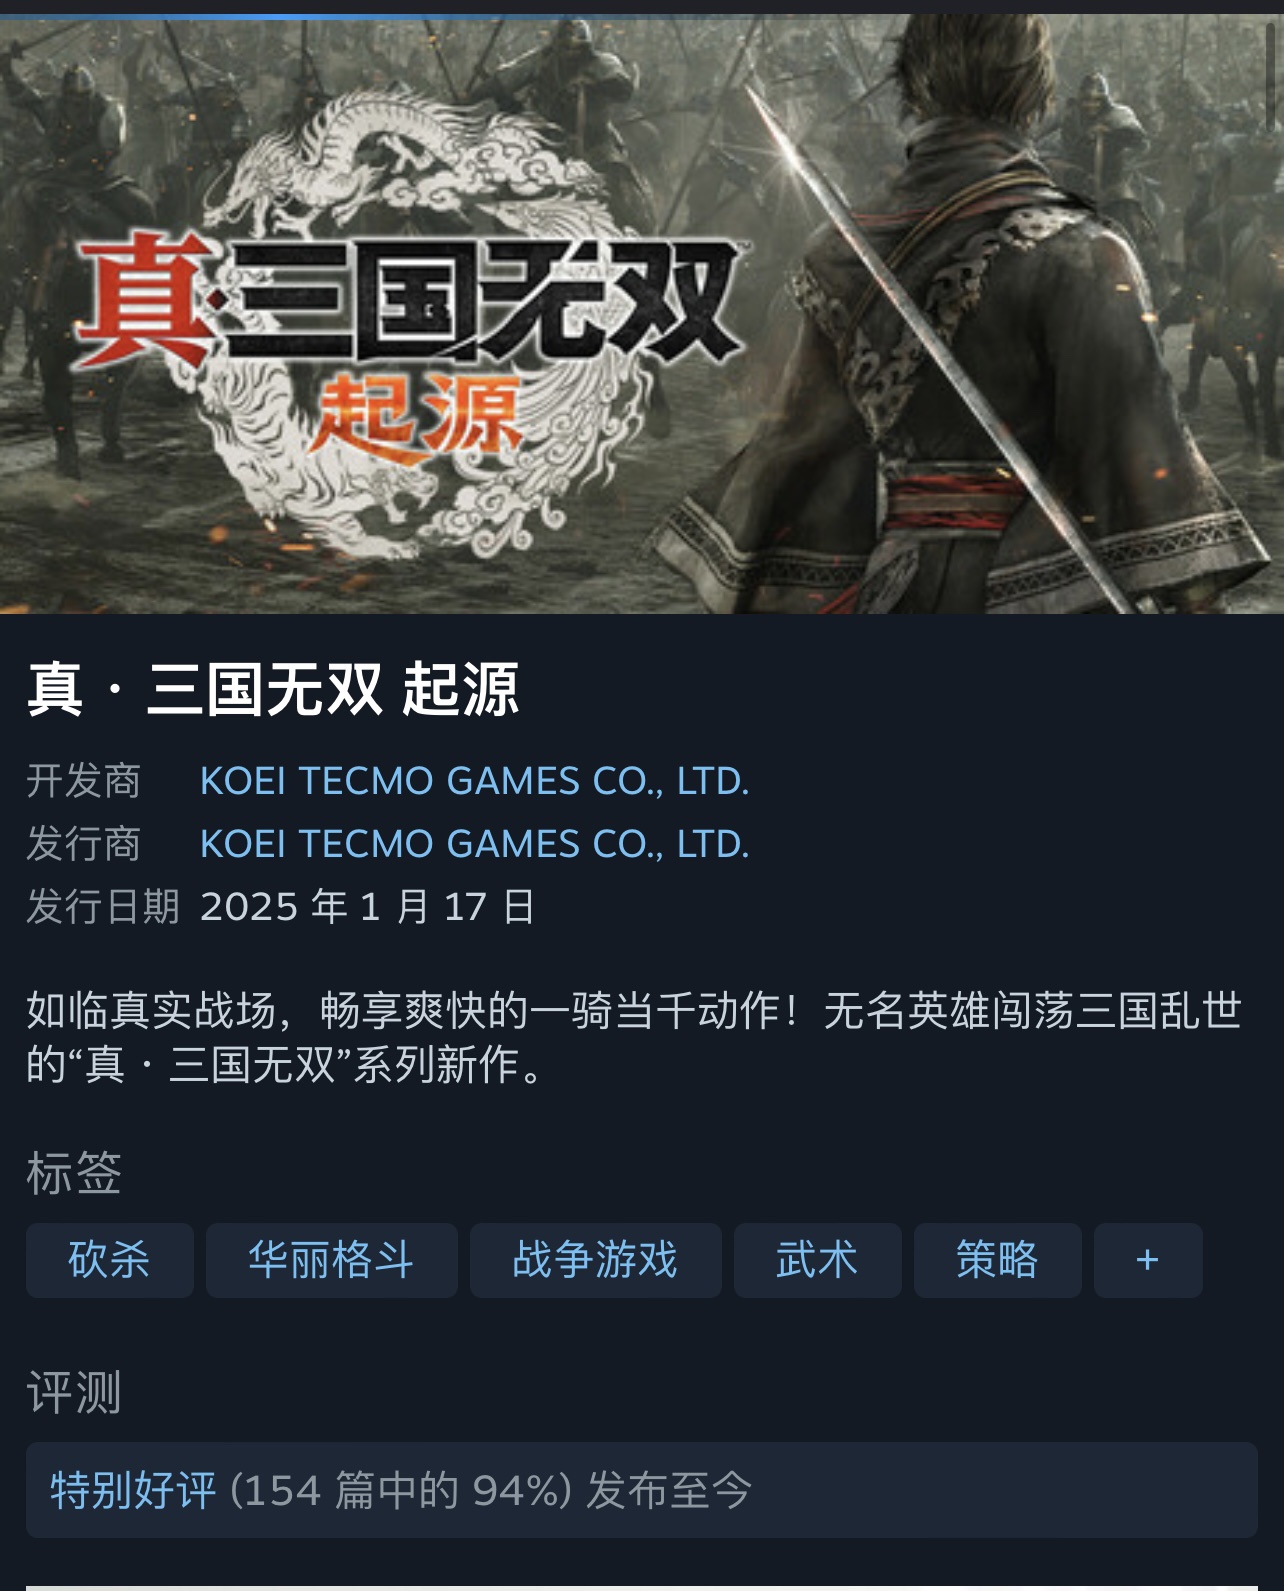Viewport: 1284px width, 1591px height.
Task: Select the 华丽格斗 tag
Action: pos(332,1260)
